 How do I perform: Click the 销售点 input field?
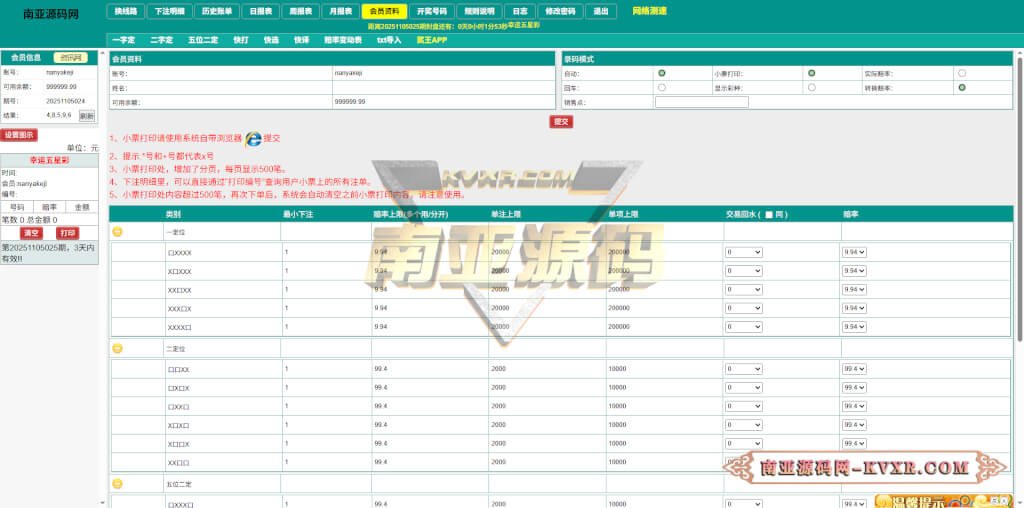point(701,102)
